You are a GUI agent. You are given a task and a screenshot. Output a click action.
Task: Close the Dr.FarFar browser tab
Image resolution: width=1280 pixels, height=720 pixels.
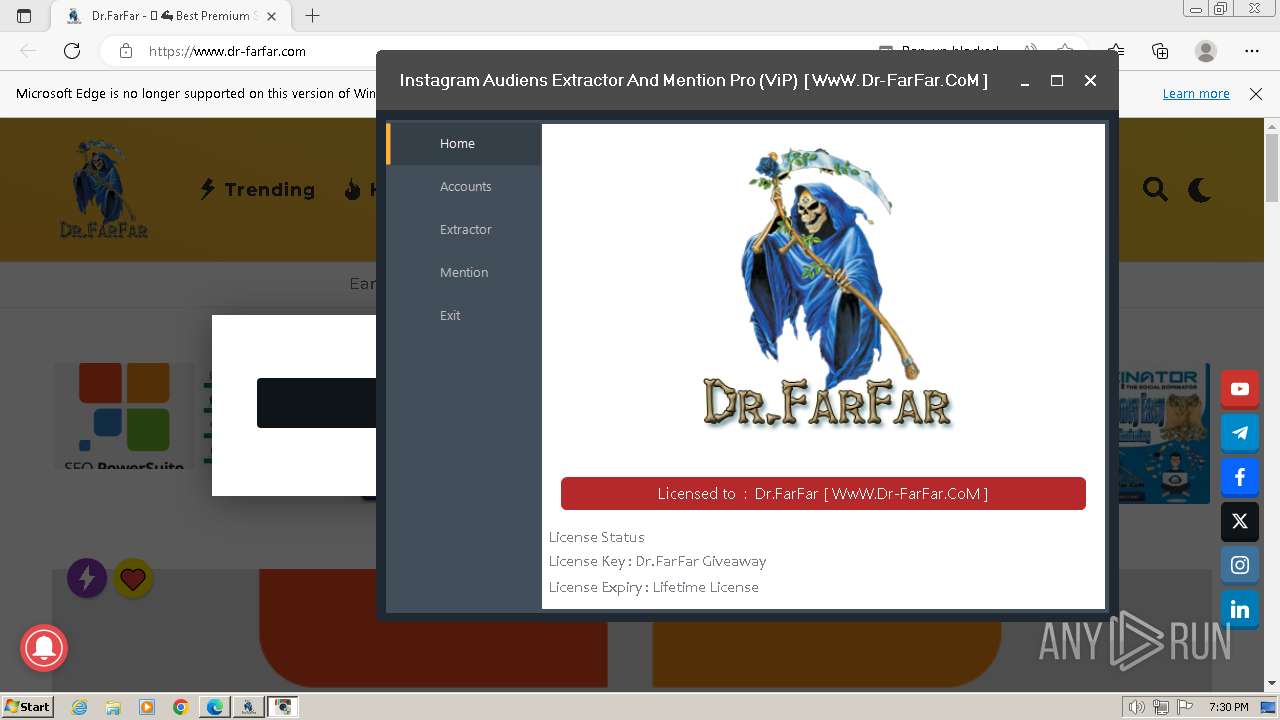[271, 16]
